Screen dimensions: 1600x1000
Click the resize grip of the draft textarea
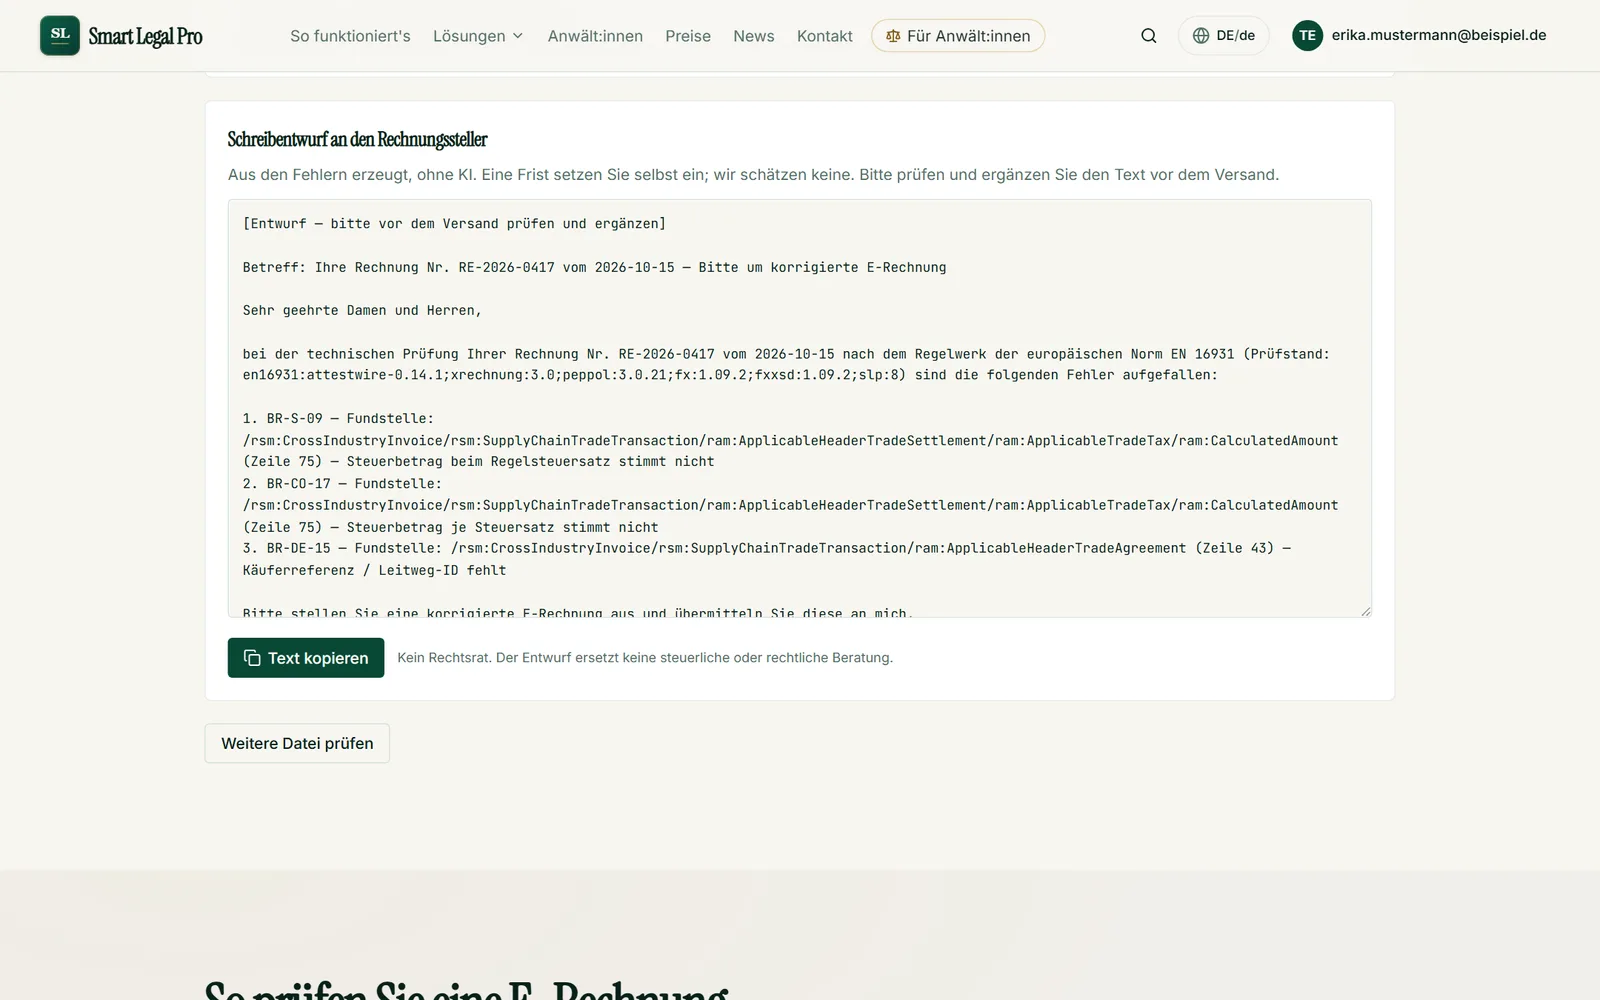[x=1365, y=611]
